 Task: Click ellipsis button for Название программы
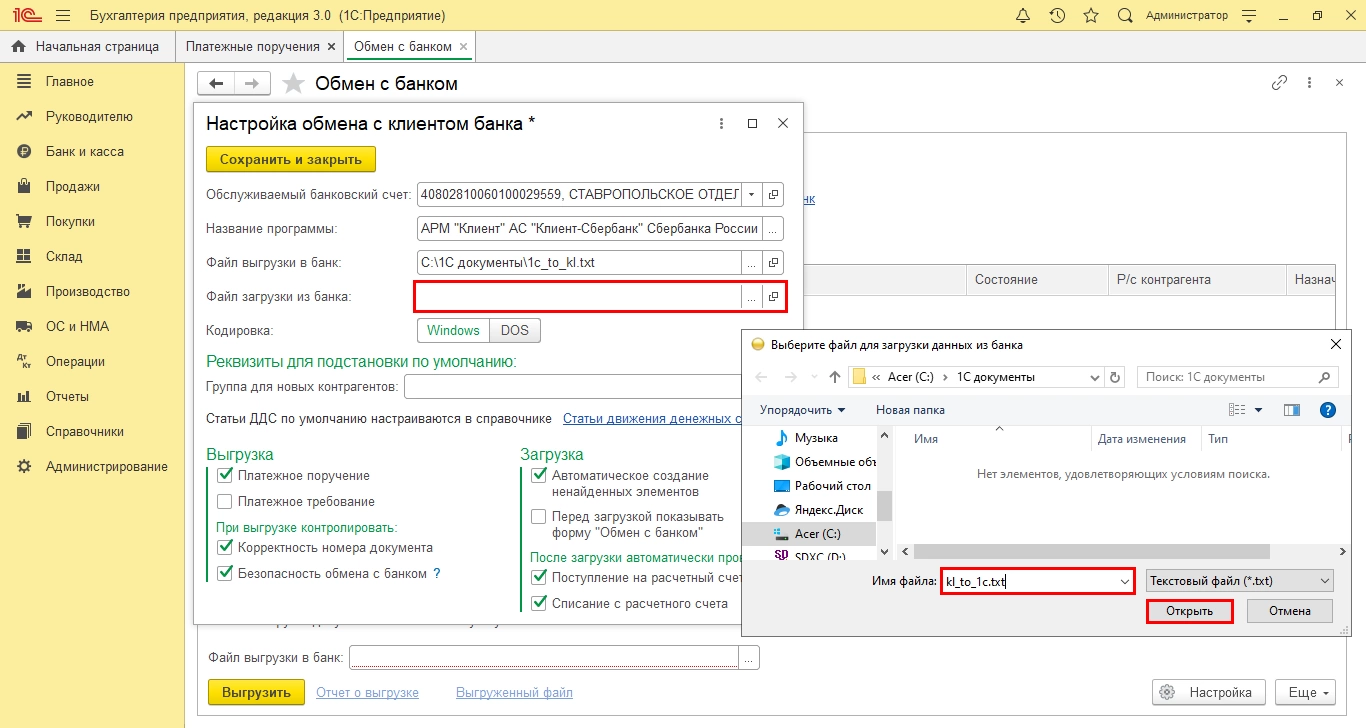click(773, 228)
